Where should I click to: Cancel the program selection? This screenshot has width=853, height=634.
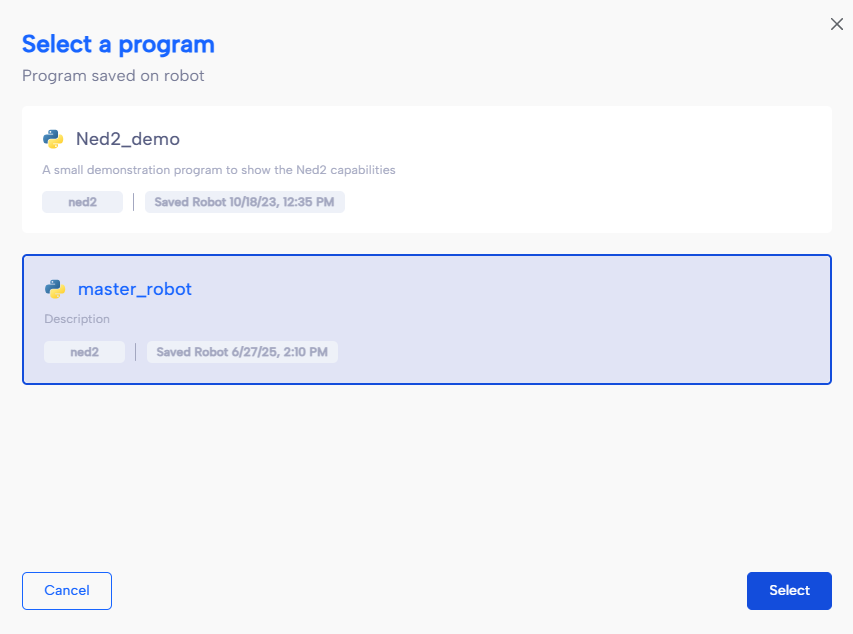coord(67,590)
